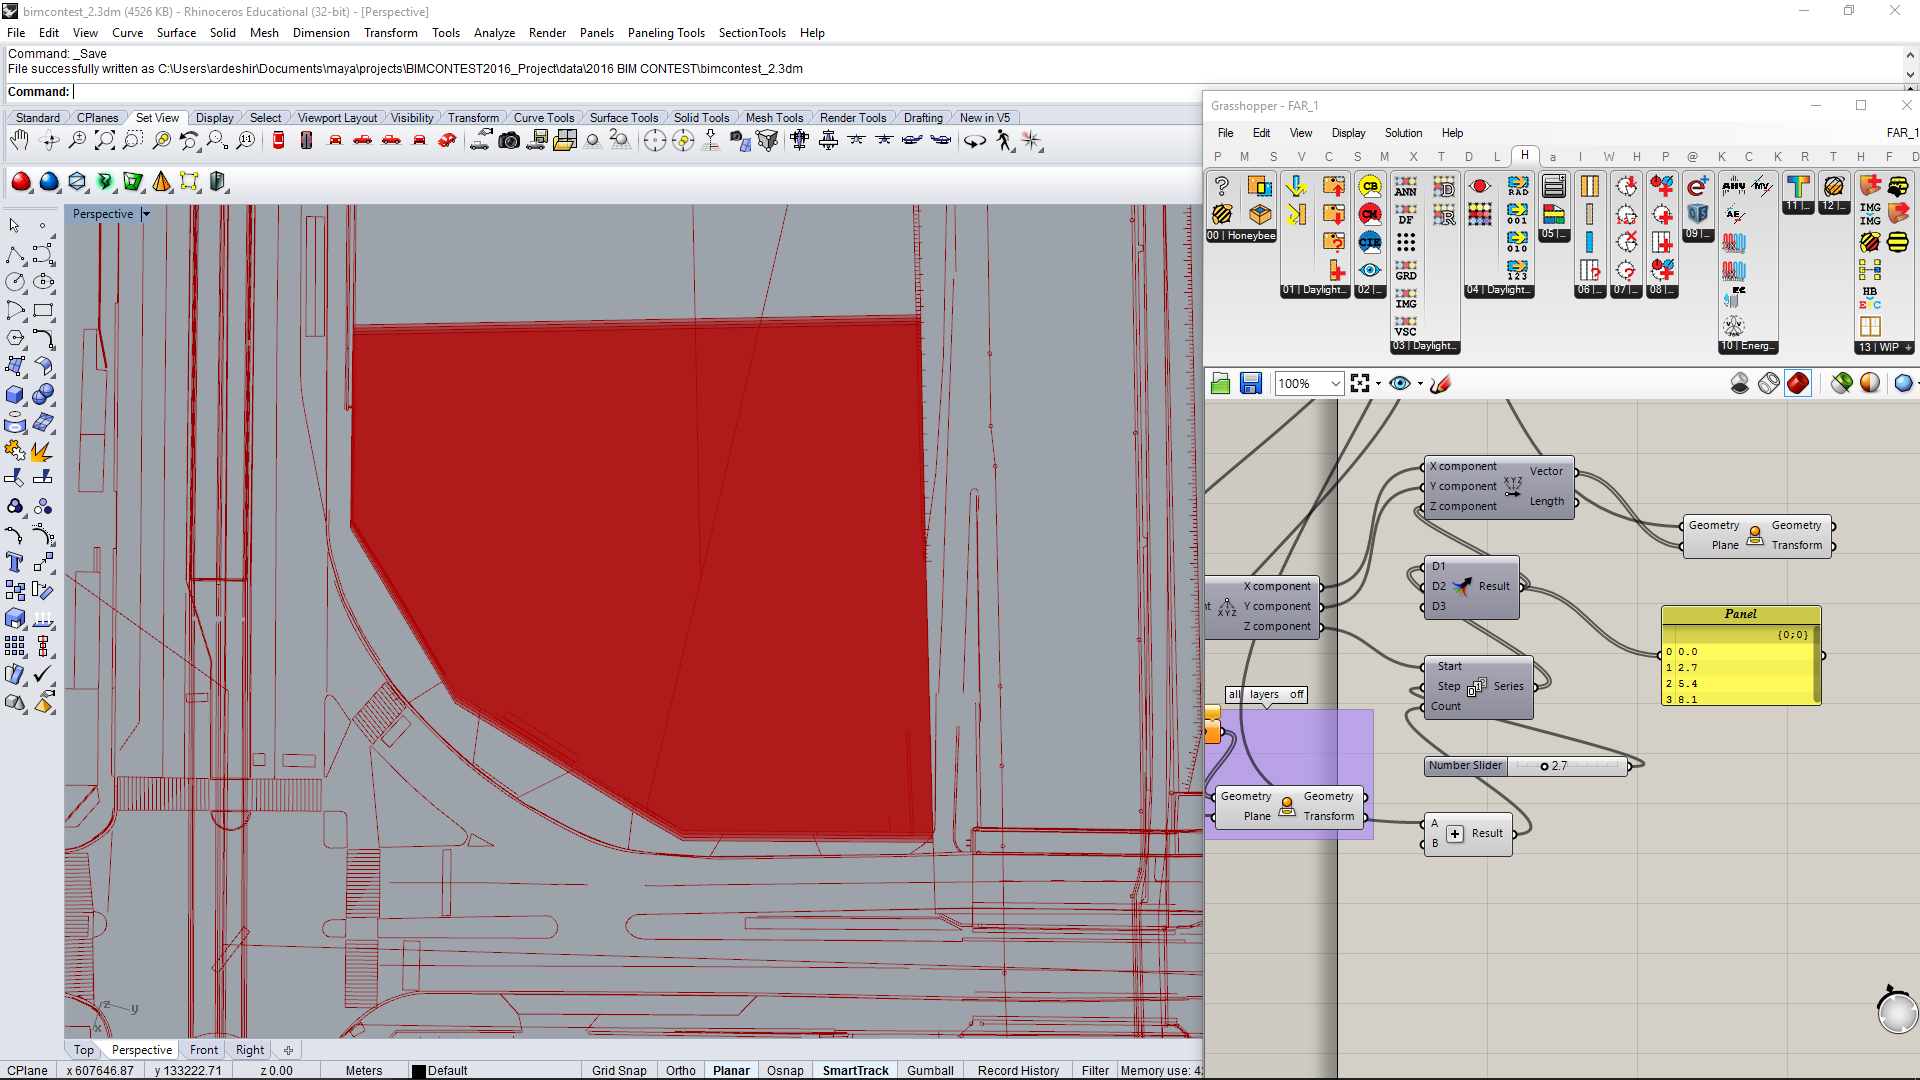
Task: Click the Honeybee question mark component icon
Action: tap(1221, 186)
